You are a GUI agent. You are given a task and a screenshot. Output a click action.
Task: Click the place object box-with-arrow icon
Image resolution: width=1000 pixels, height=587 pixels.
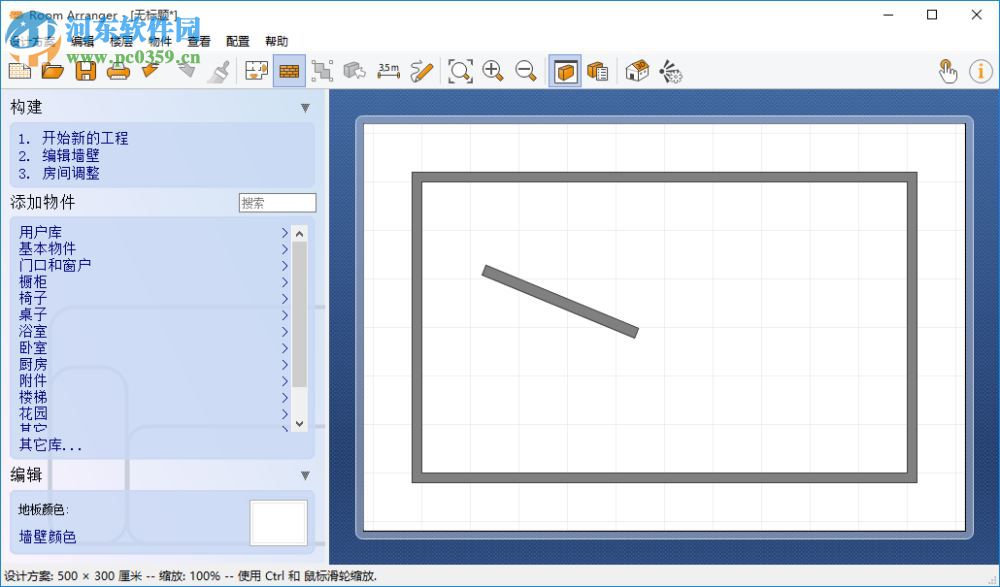[355, 71]
